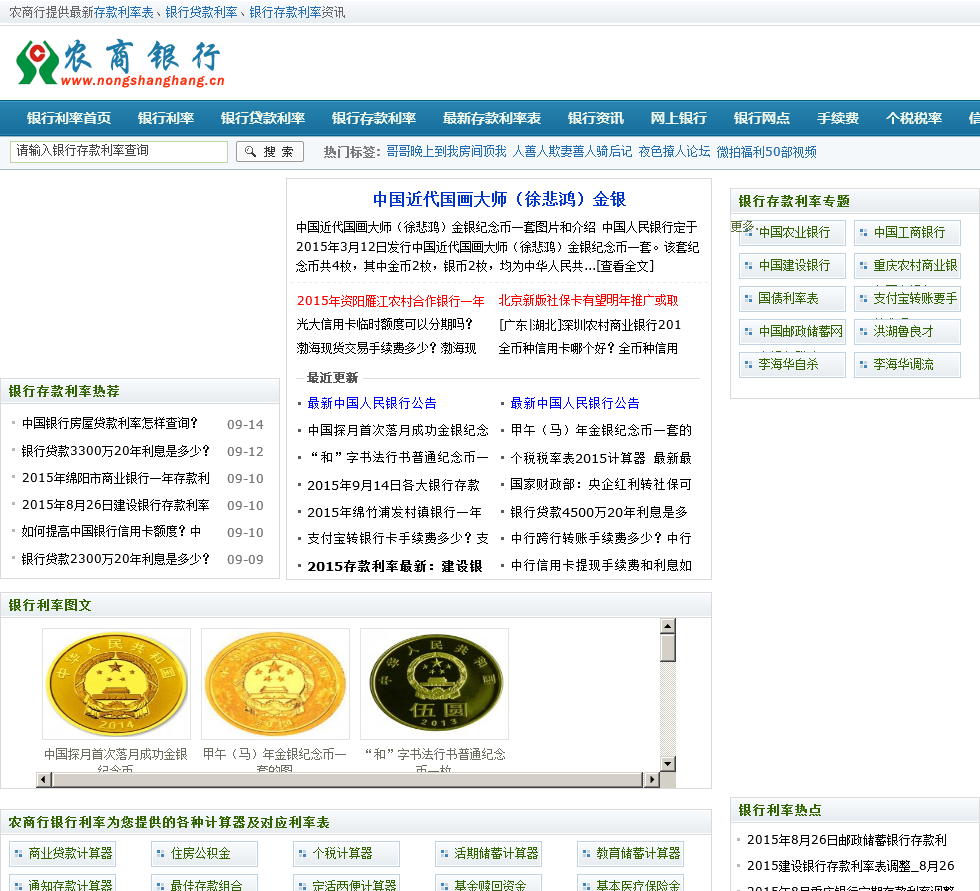Open 支付宝转银行卡手续费多少 link

(x=398, y=538)
